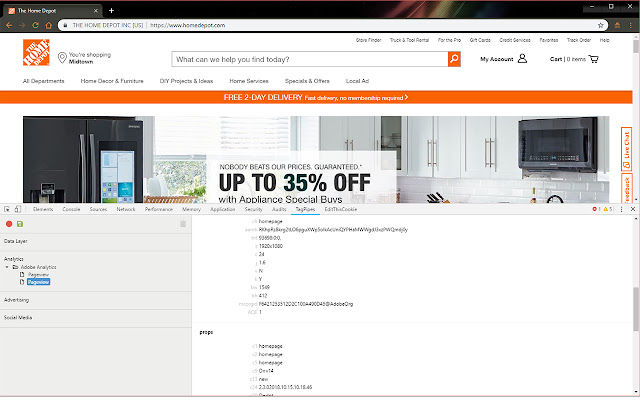Expand the Data Layer section
Screen dimensions: 640x400
[16, 241]
